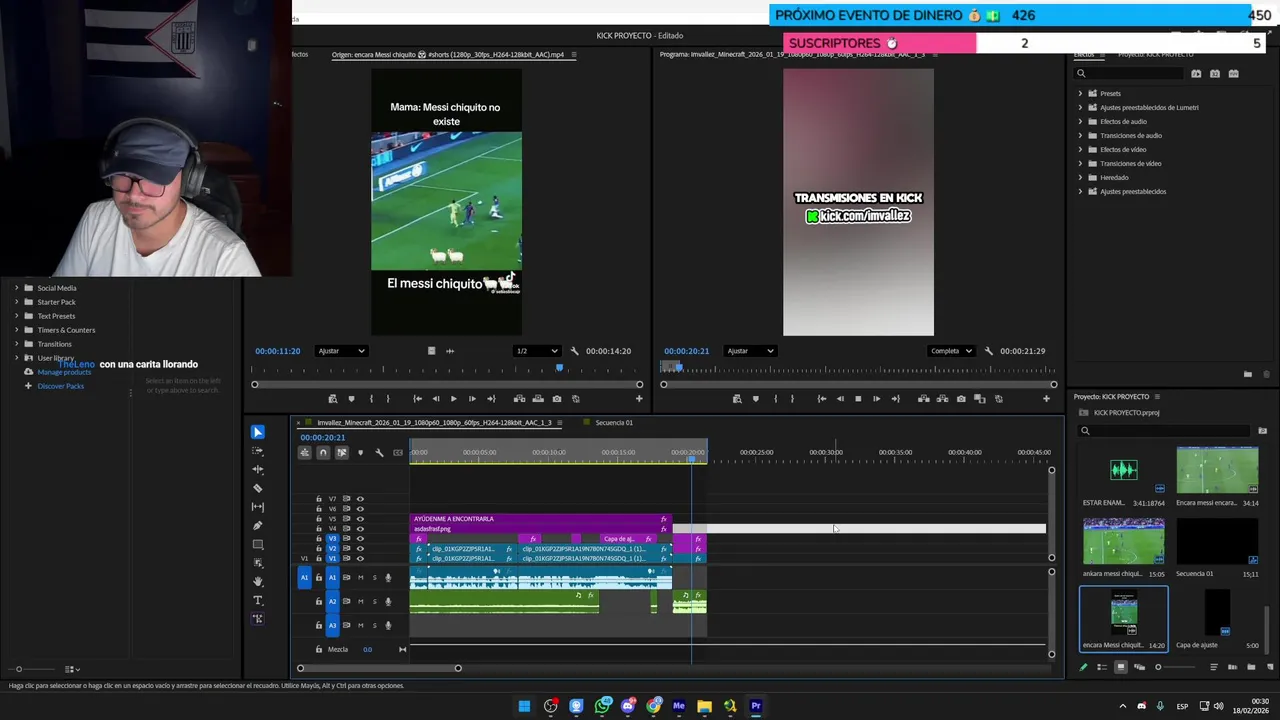Viewport: 1280px width, 720px height.
Task: Open Source monitor zoom Ajustar dropdown
Action: click(x=341, y=351)
